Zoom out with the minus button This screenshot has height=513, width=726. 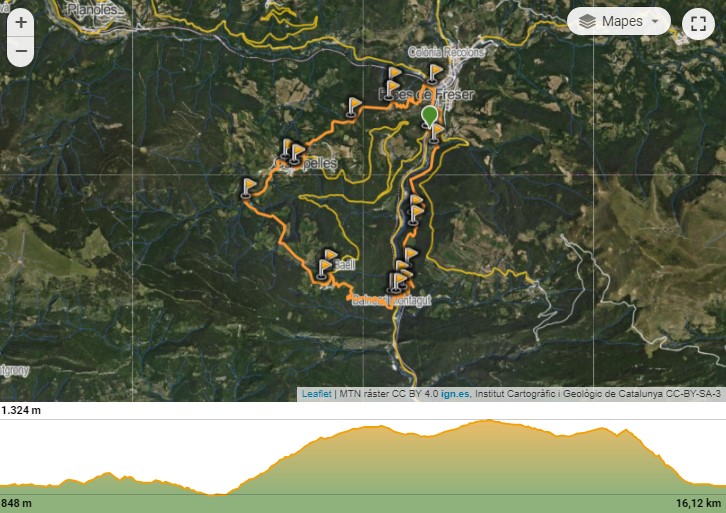20,50
